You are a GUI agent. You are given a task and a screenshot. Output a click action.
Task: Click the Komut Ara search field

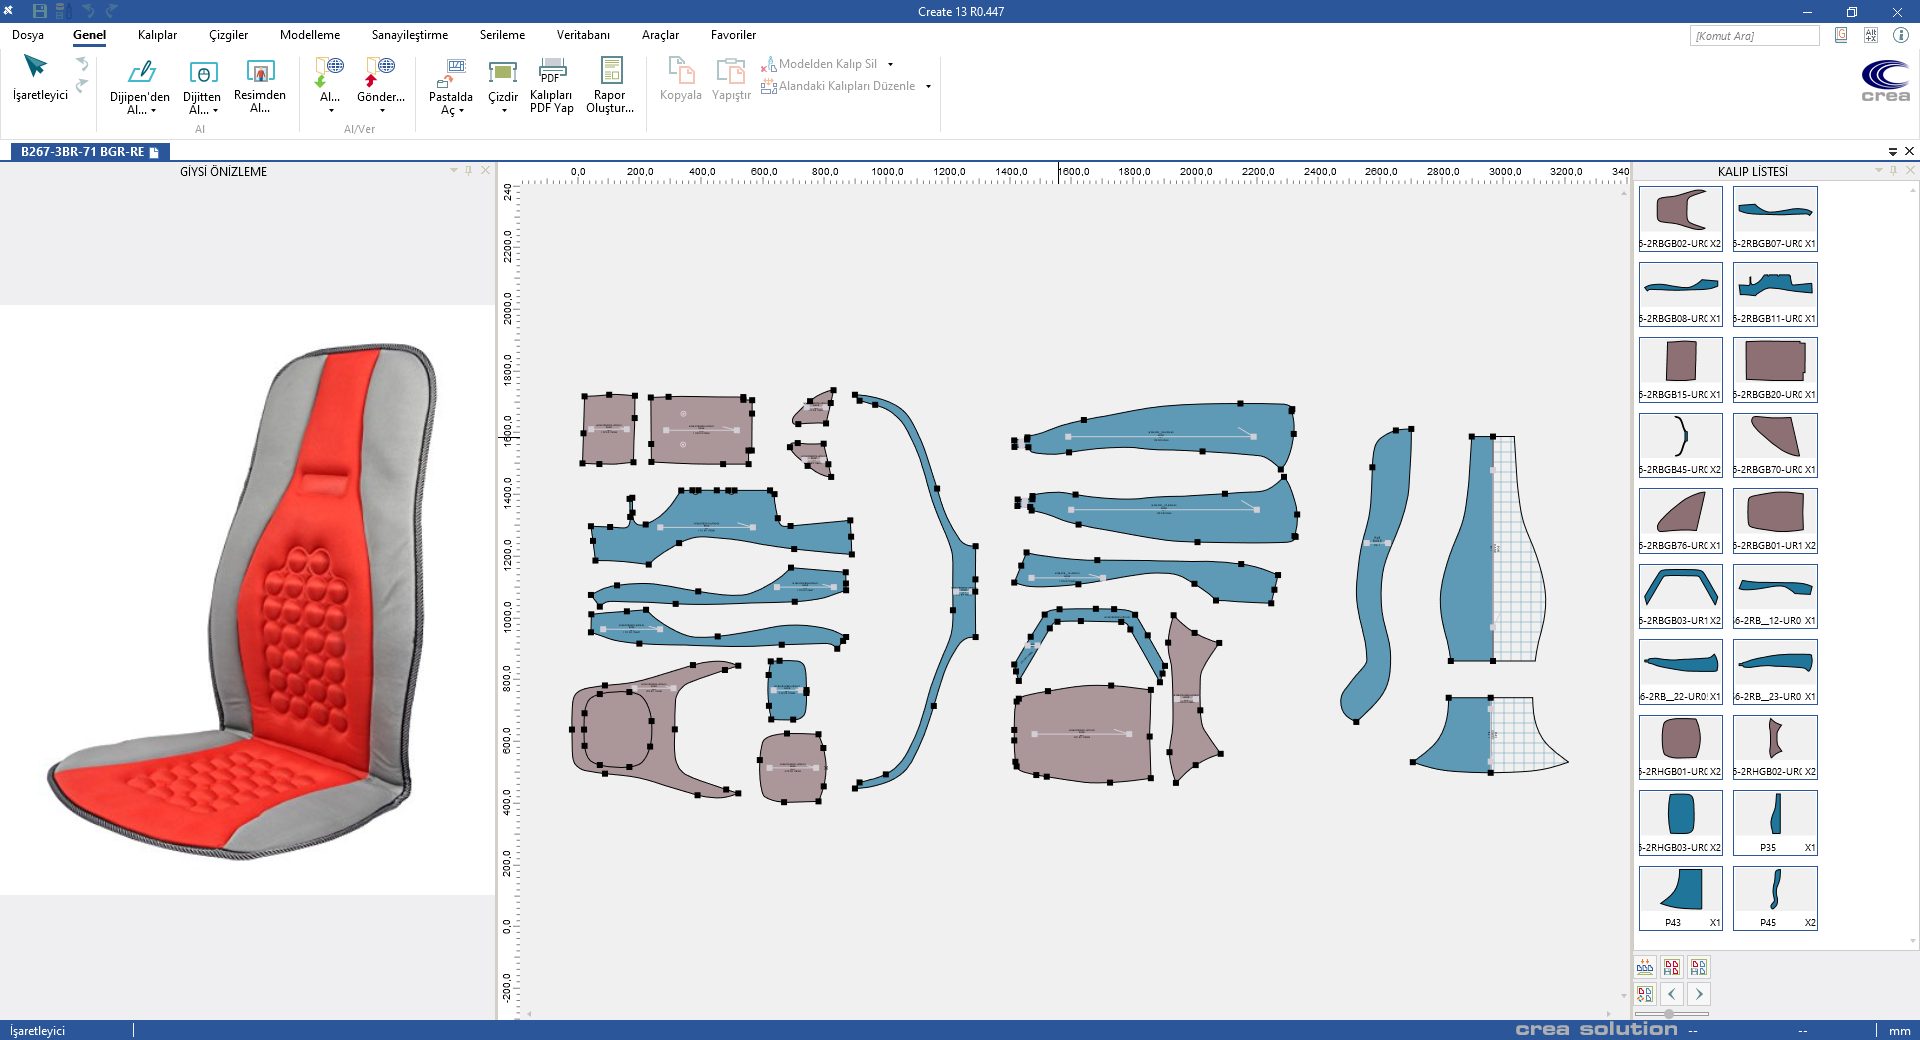[x=1754, y=36]
